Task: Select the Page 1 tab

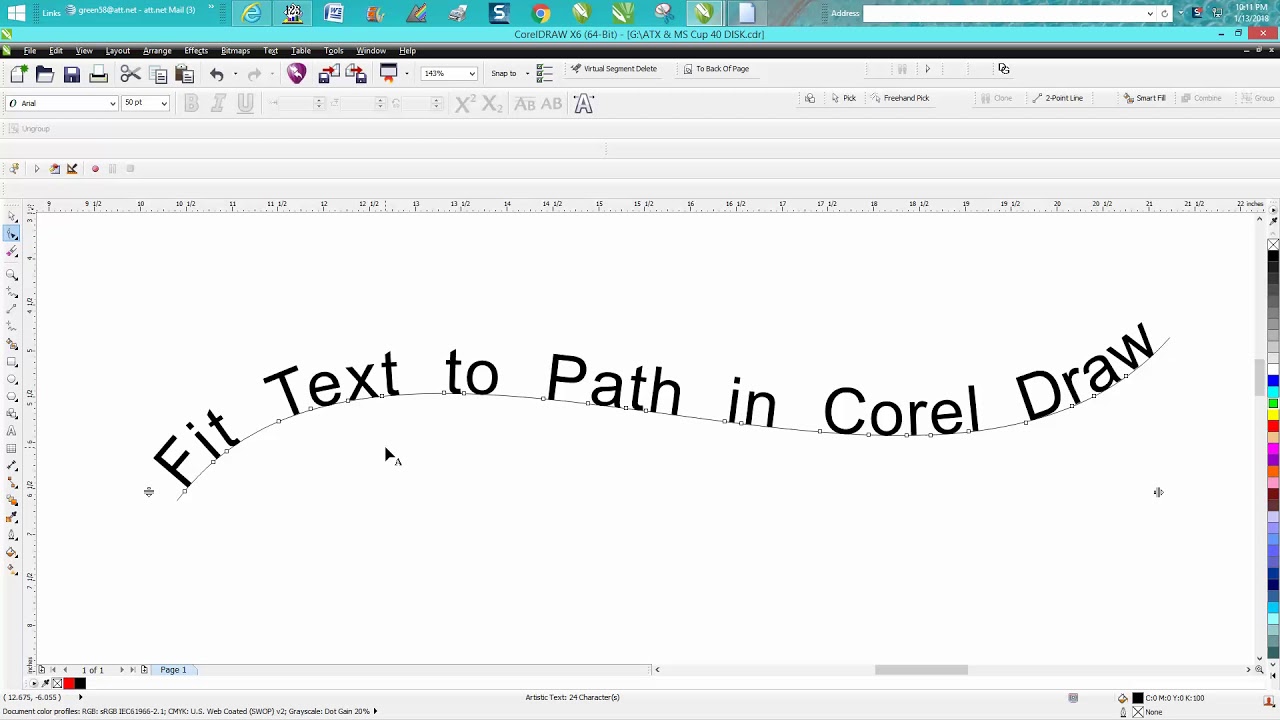Action: pyautogui.click(x=173, y=670)
